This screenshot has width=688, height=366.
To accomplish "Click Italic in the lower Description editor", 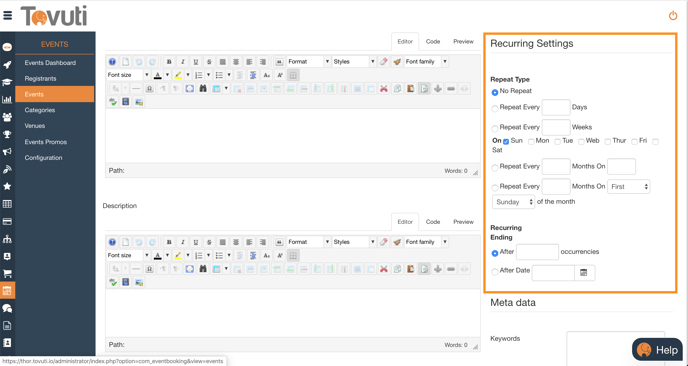I will pyautogui.click(x=183, y=242).
